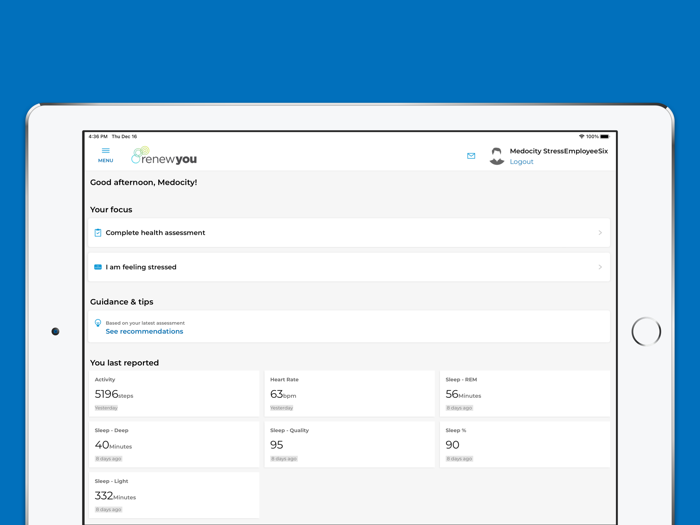Expand I am feeling stressed chevron
The image size is (700, 525).
pyautogui.click(x=600, y=267)
